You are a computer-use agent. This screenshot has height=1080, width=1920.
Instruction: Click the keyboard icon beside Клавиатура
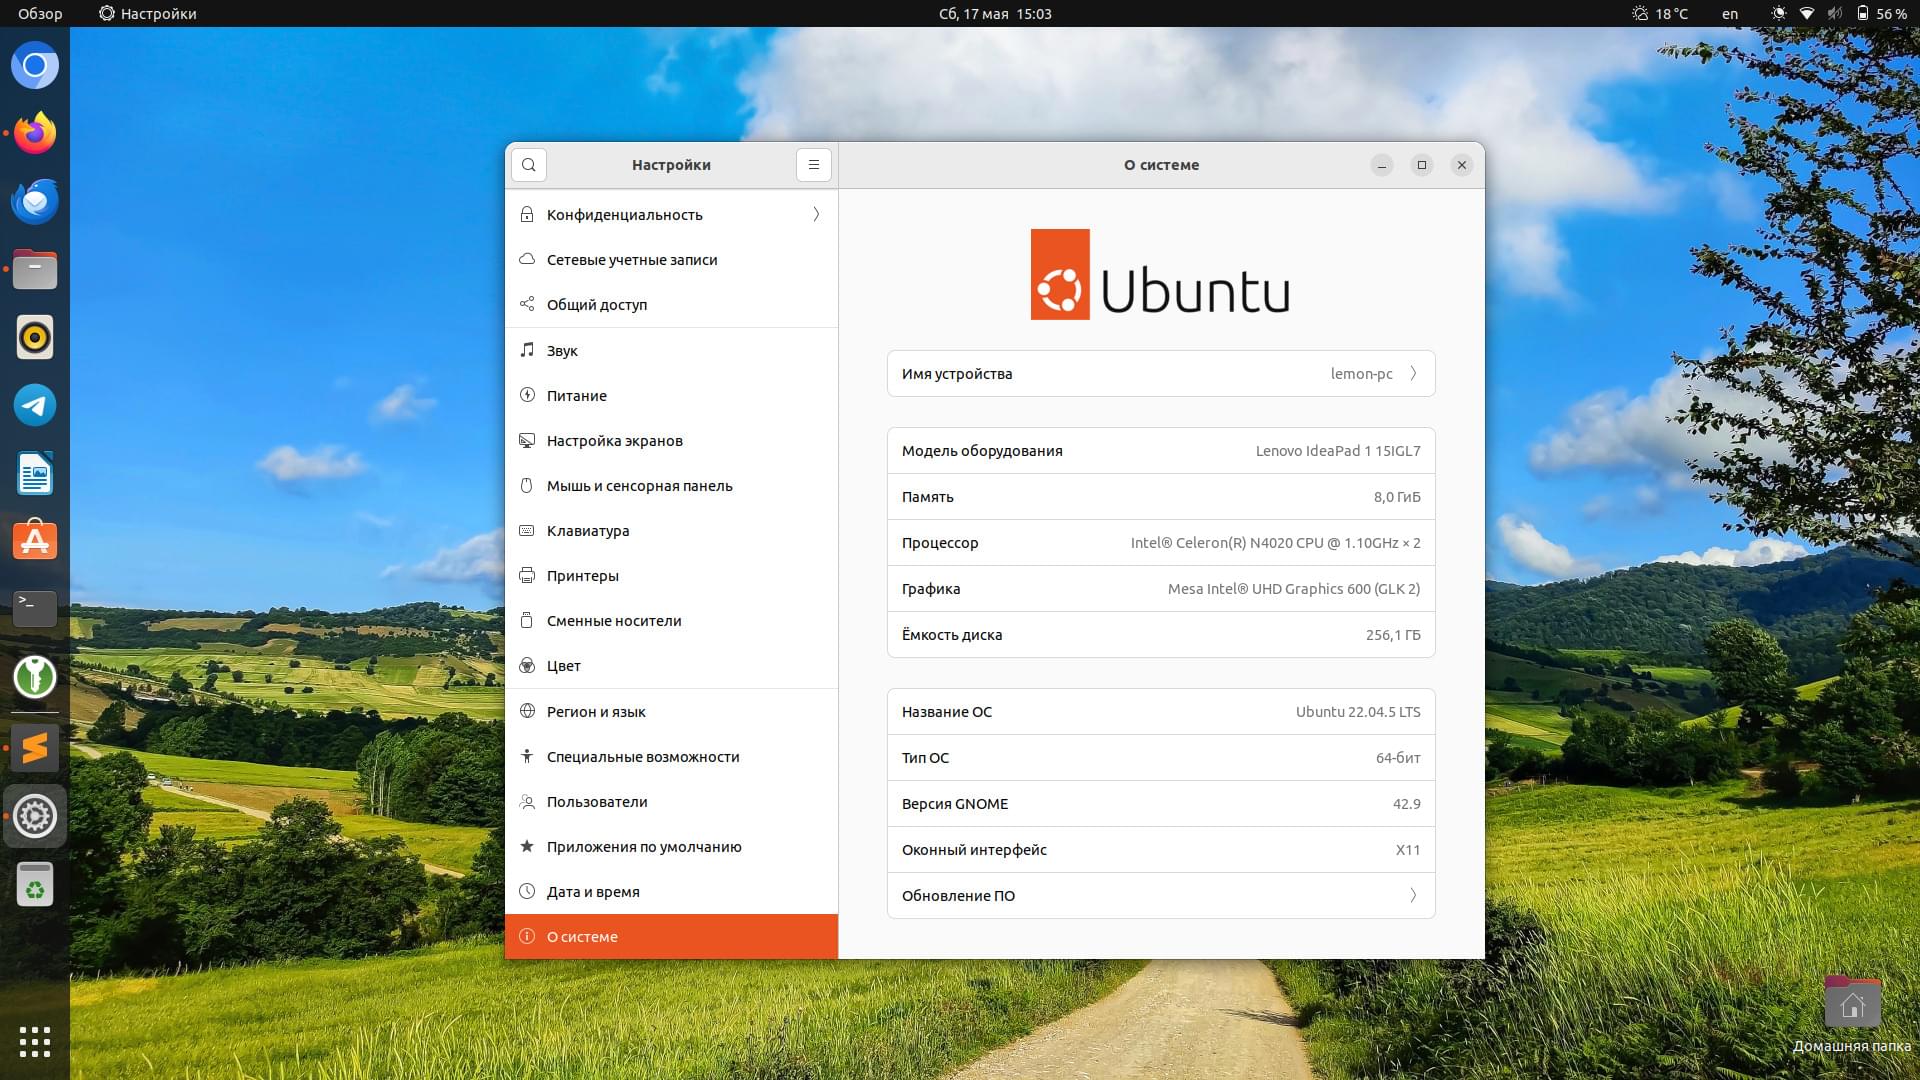click(x=527, y=530)
